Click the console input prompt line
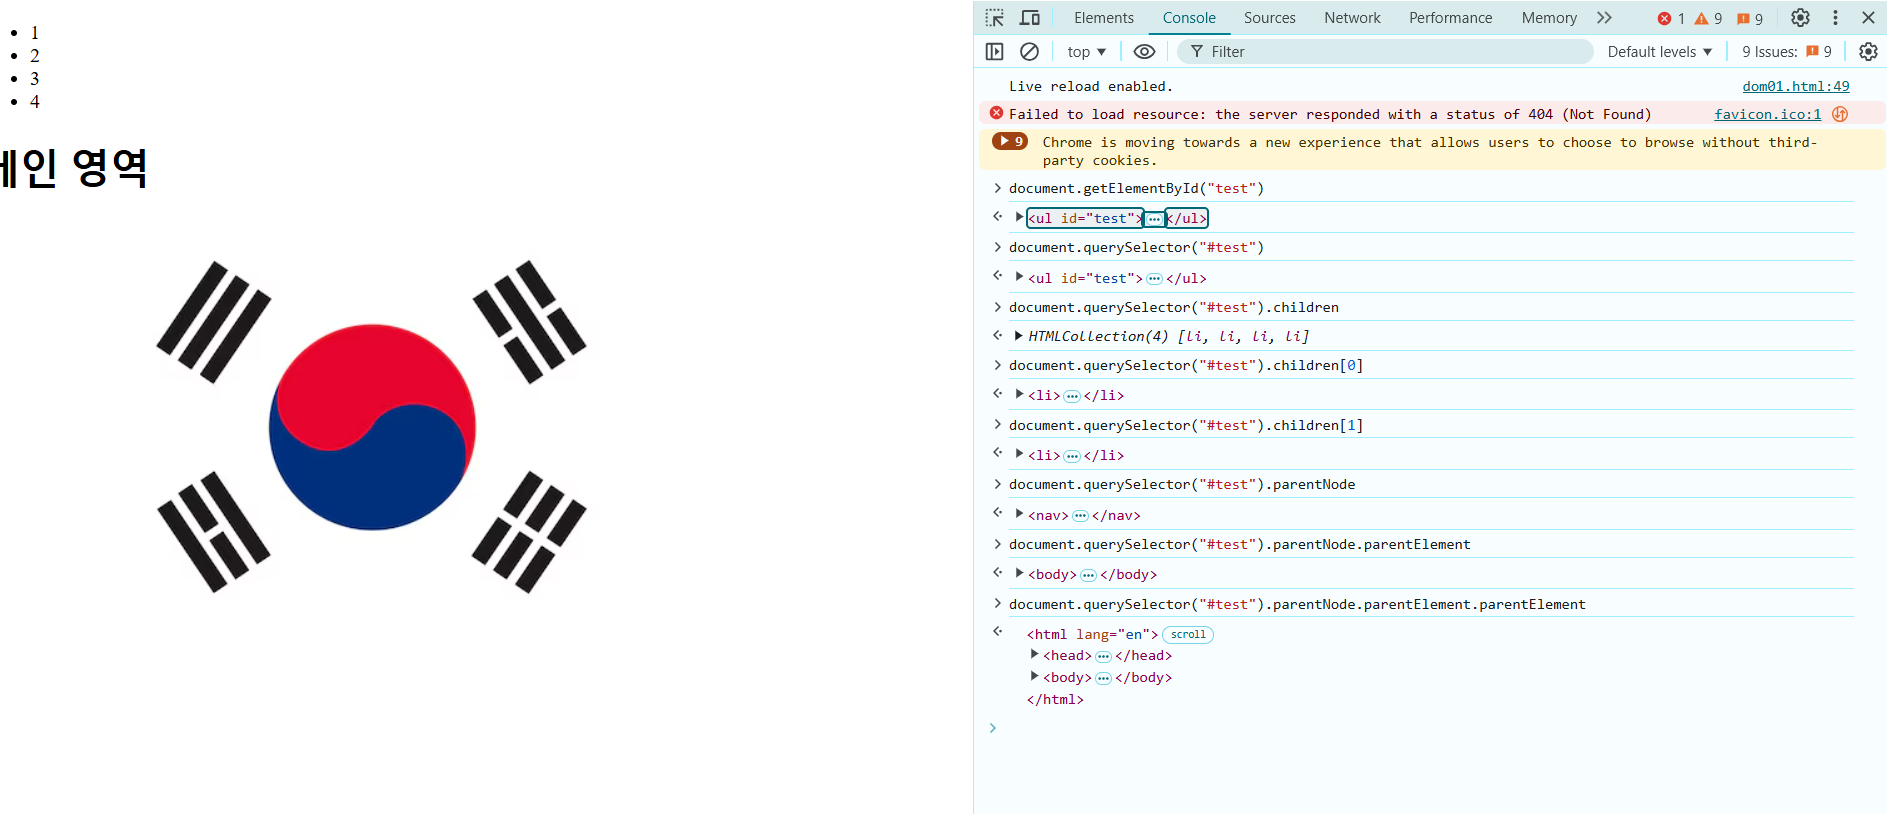This screenshot has height=814, width=1887. click(1430, 728)
